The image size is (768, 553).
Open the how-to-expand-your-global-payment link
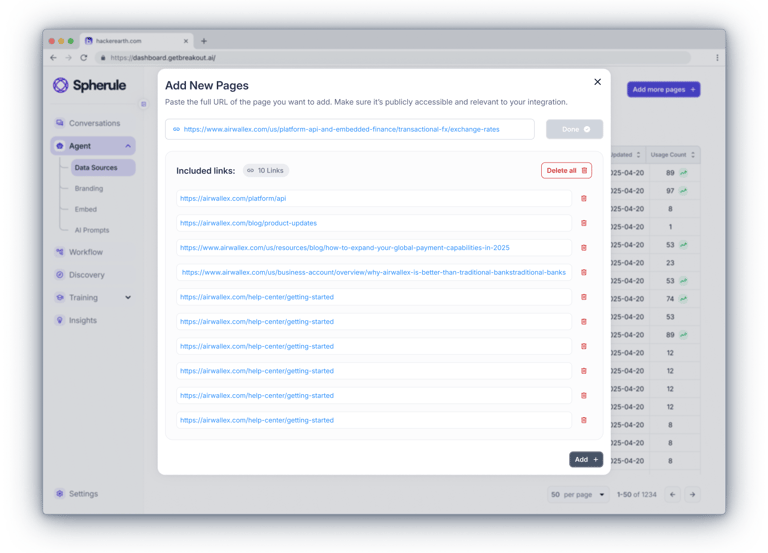tap(344, 247)
